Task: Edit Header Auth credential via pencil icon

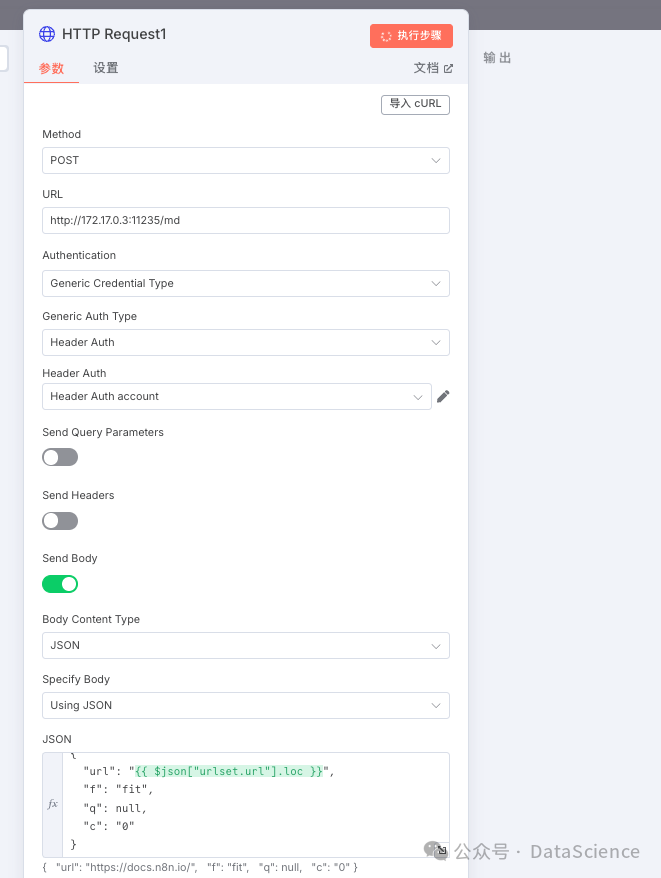Action: point(443,396)
